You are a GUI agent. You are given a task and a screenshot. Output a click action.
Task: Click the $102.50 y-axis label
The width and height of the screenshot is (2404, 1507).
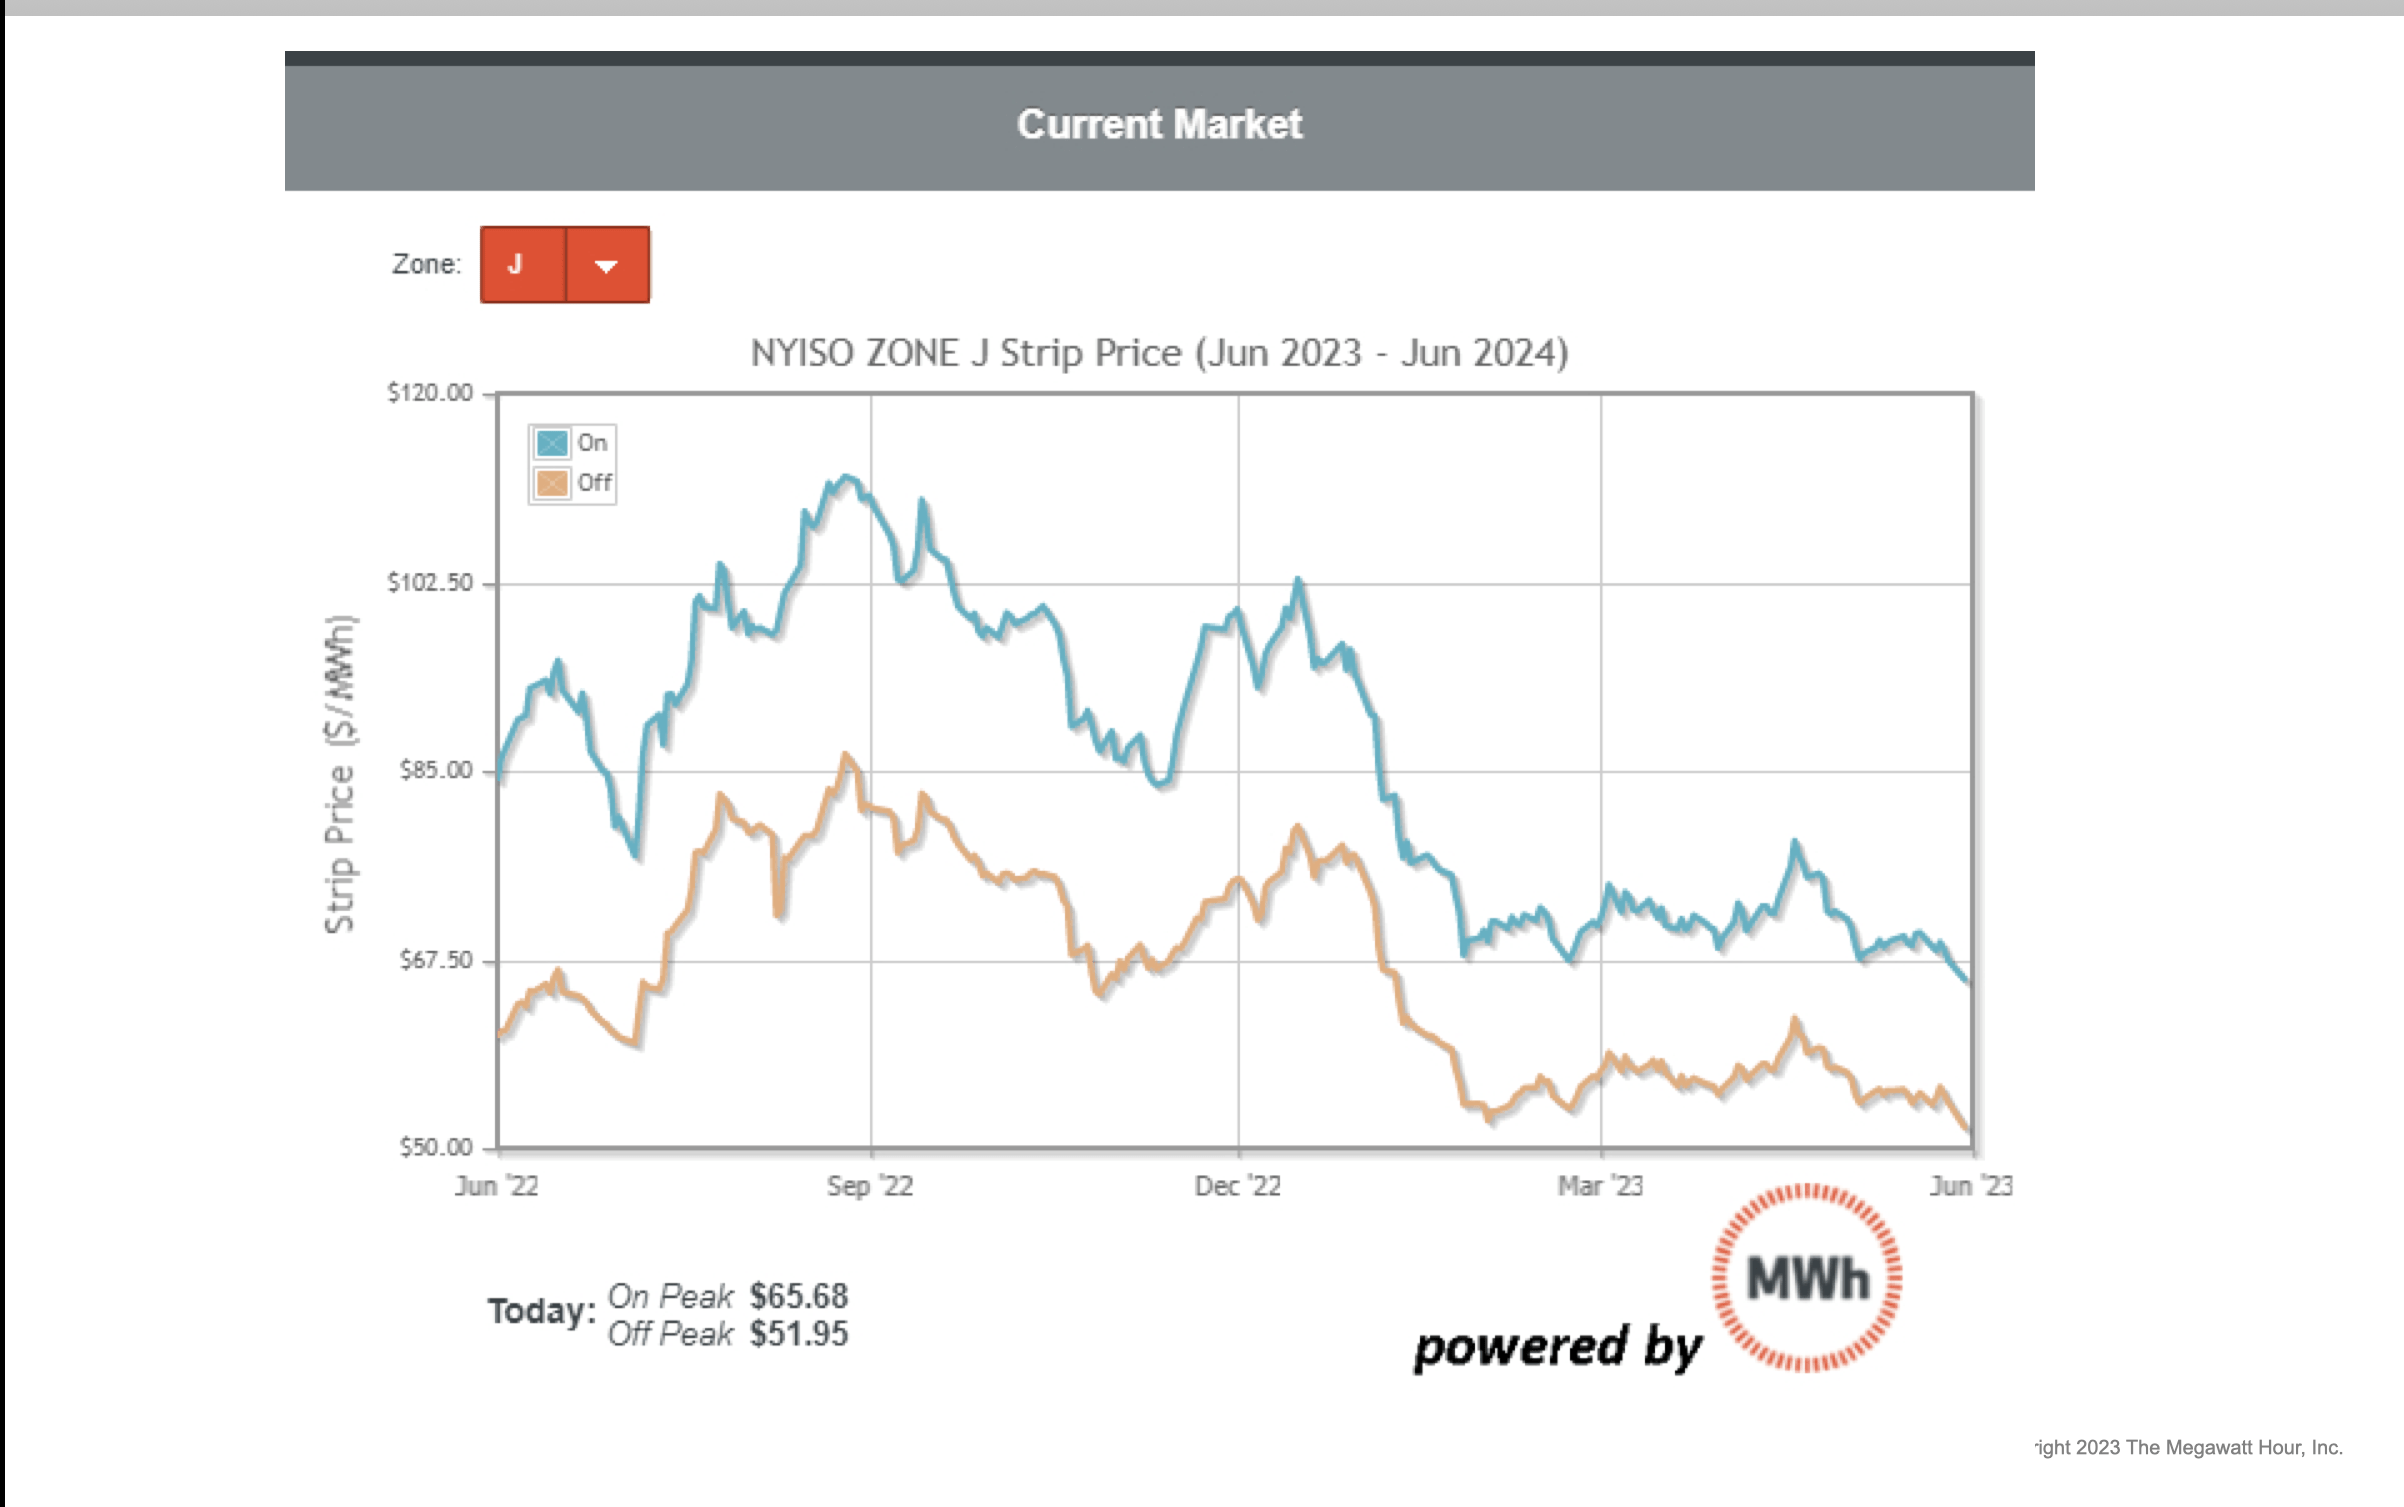[x=430, y=582]
